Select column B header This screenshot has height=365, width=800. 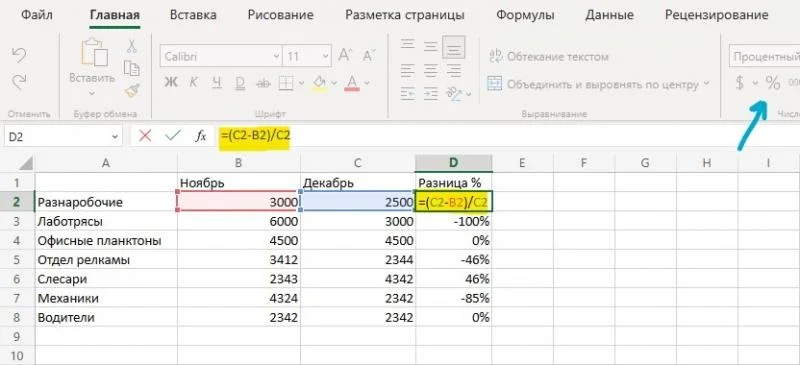(239, 163)
